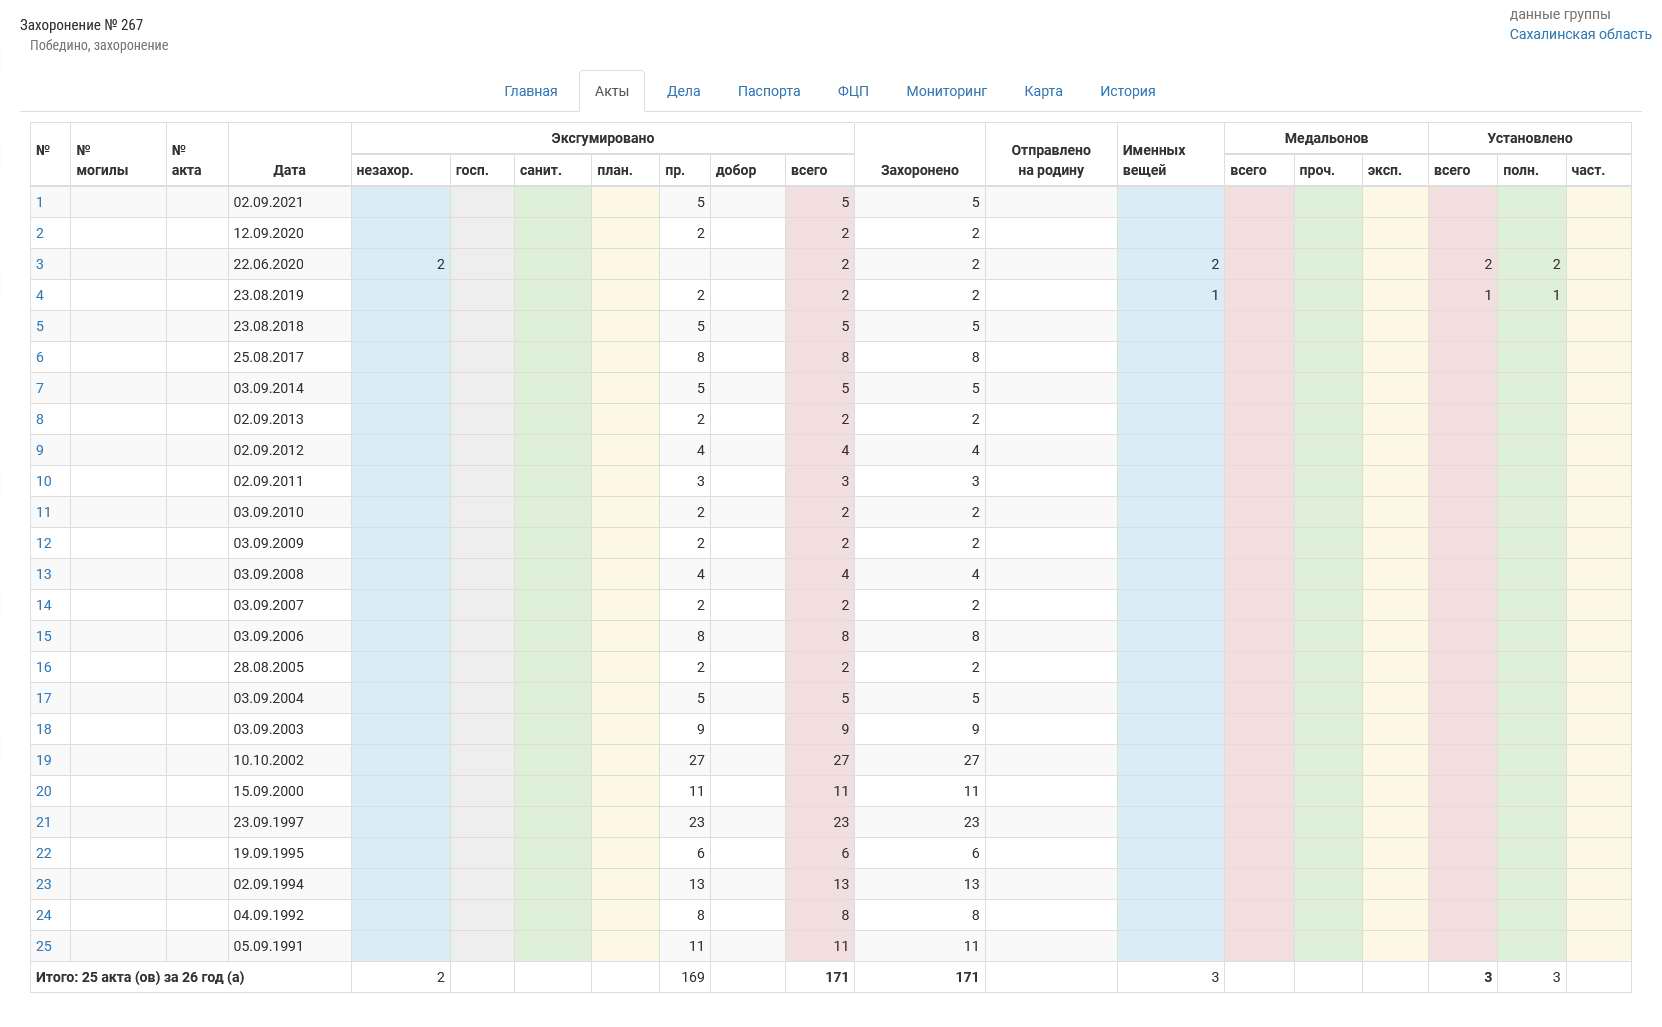
Task: Select the Акты tab
Action: point(611,91)
